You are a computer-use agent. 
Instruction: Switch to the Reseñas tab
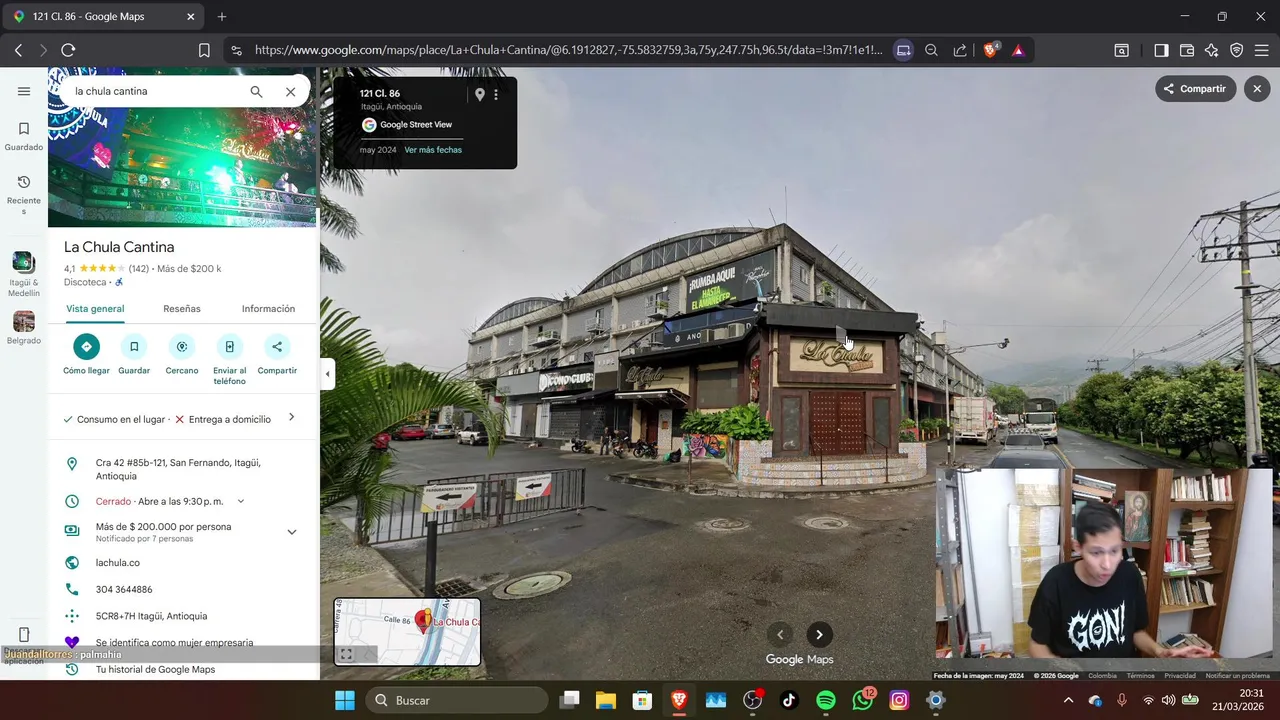pyautogui.click(x=182, y=309)
